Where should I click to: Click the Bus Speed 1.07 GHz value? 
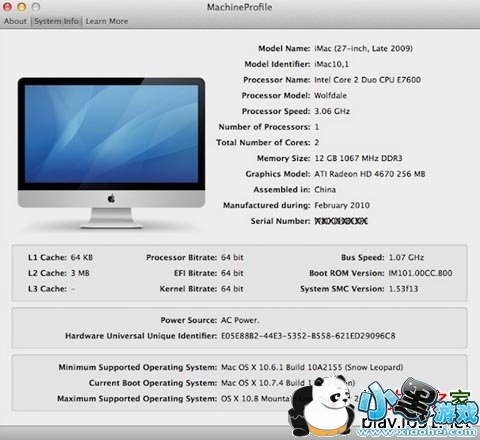406,257
